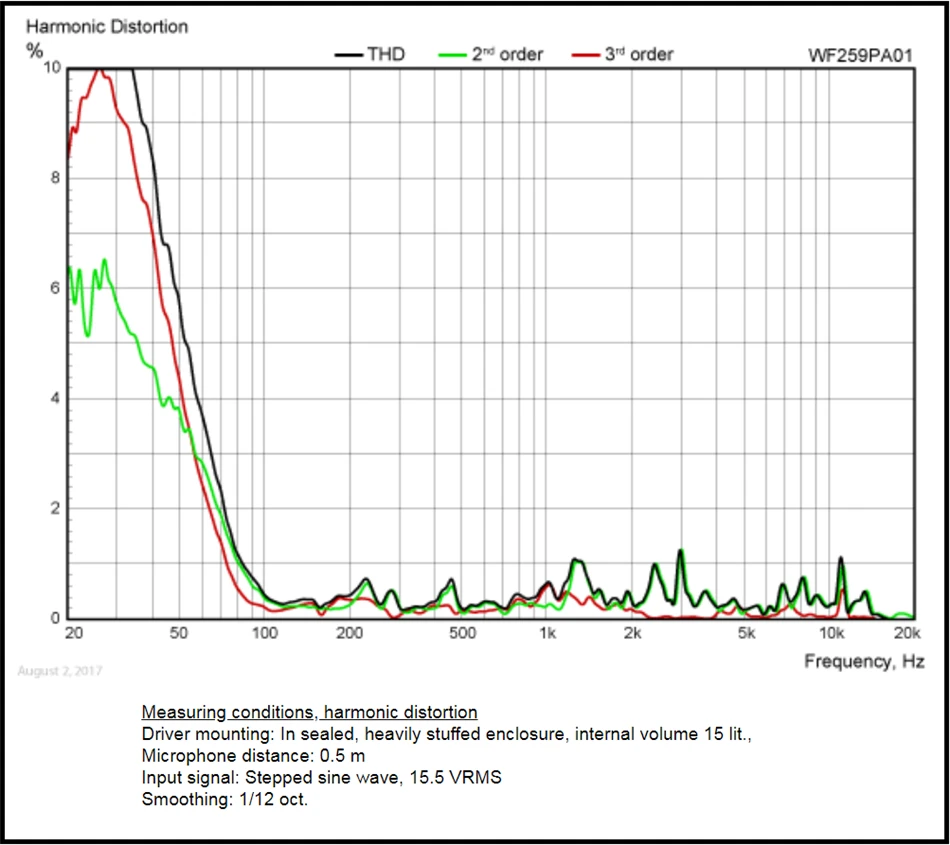Select the THD legend entry
Viewport: 950px width, 845px height.
tap(370, 55)
